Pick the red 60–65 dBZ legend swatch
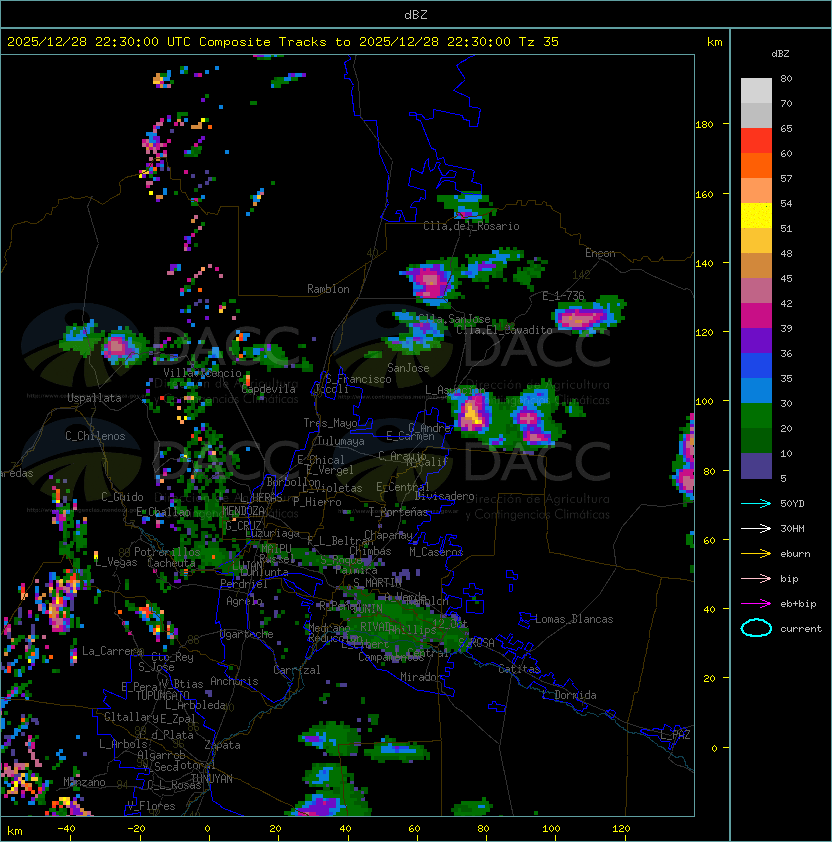The width and height of the screenshot is (832, 842). (x=756, y=141)
